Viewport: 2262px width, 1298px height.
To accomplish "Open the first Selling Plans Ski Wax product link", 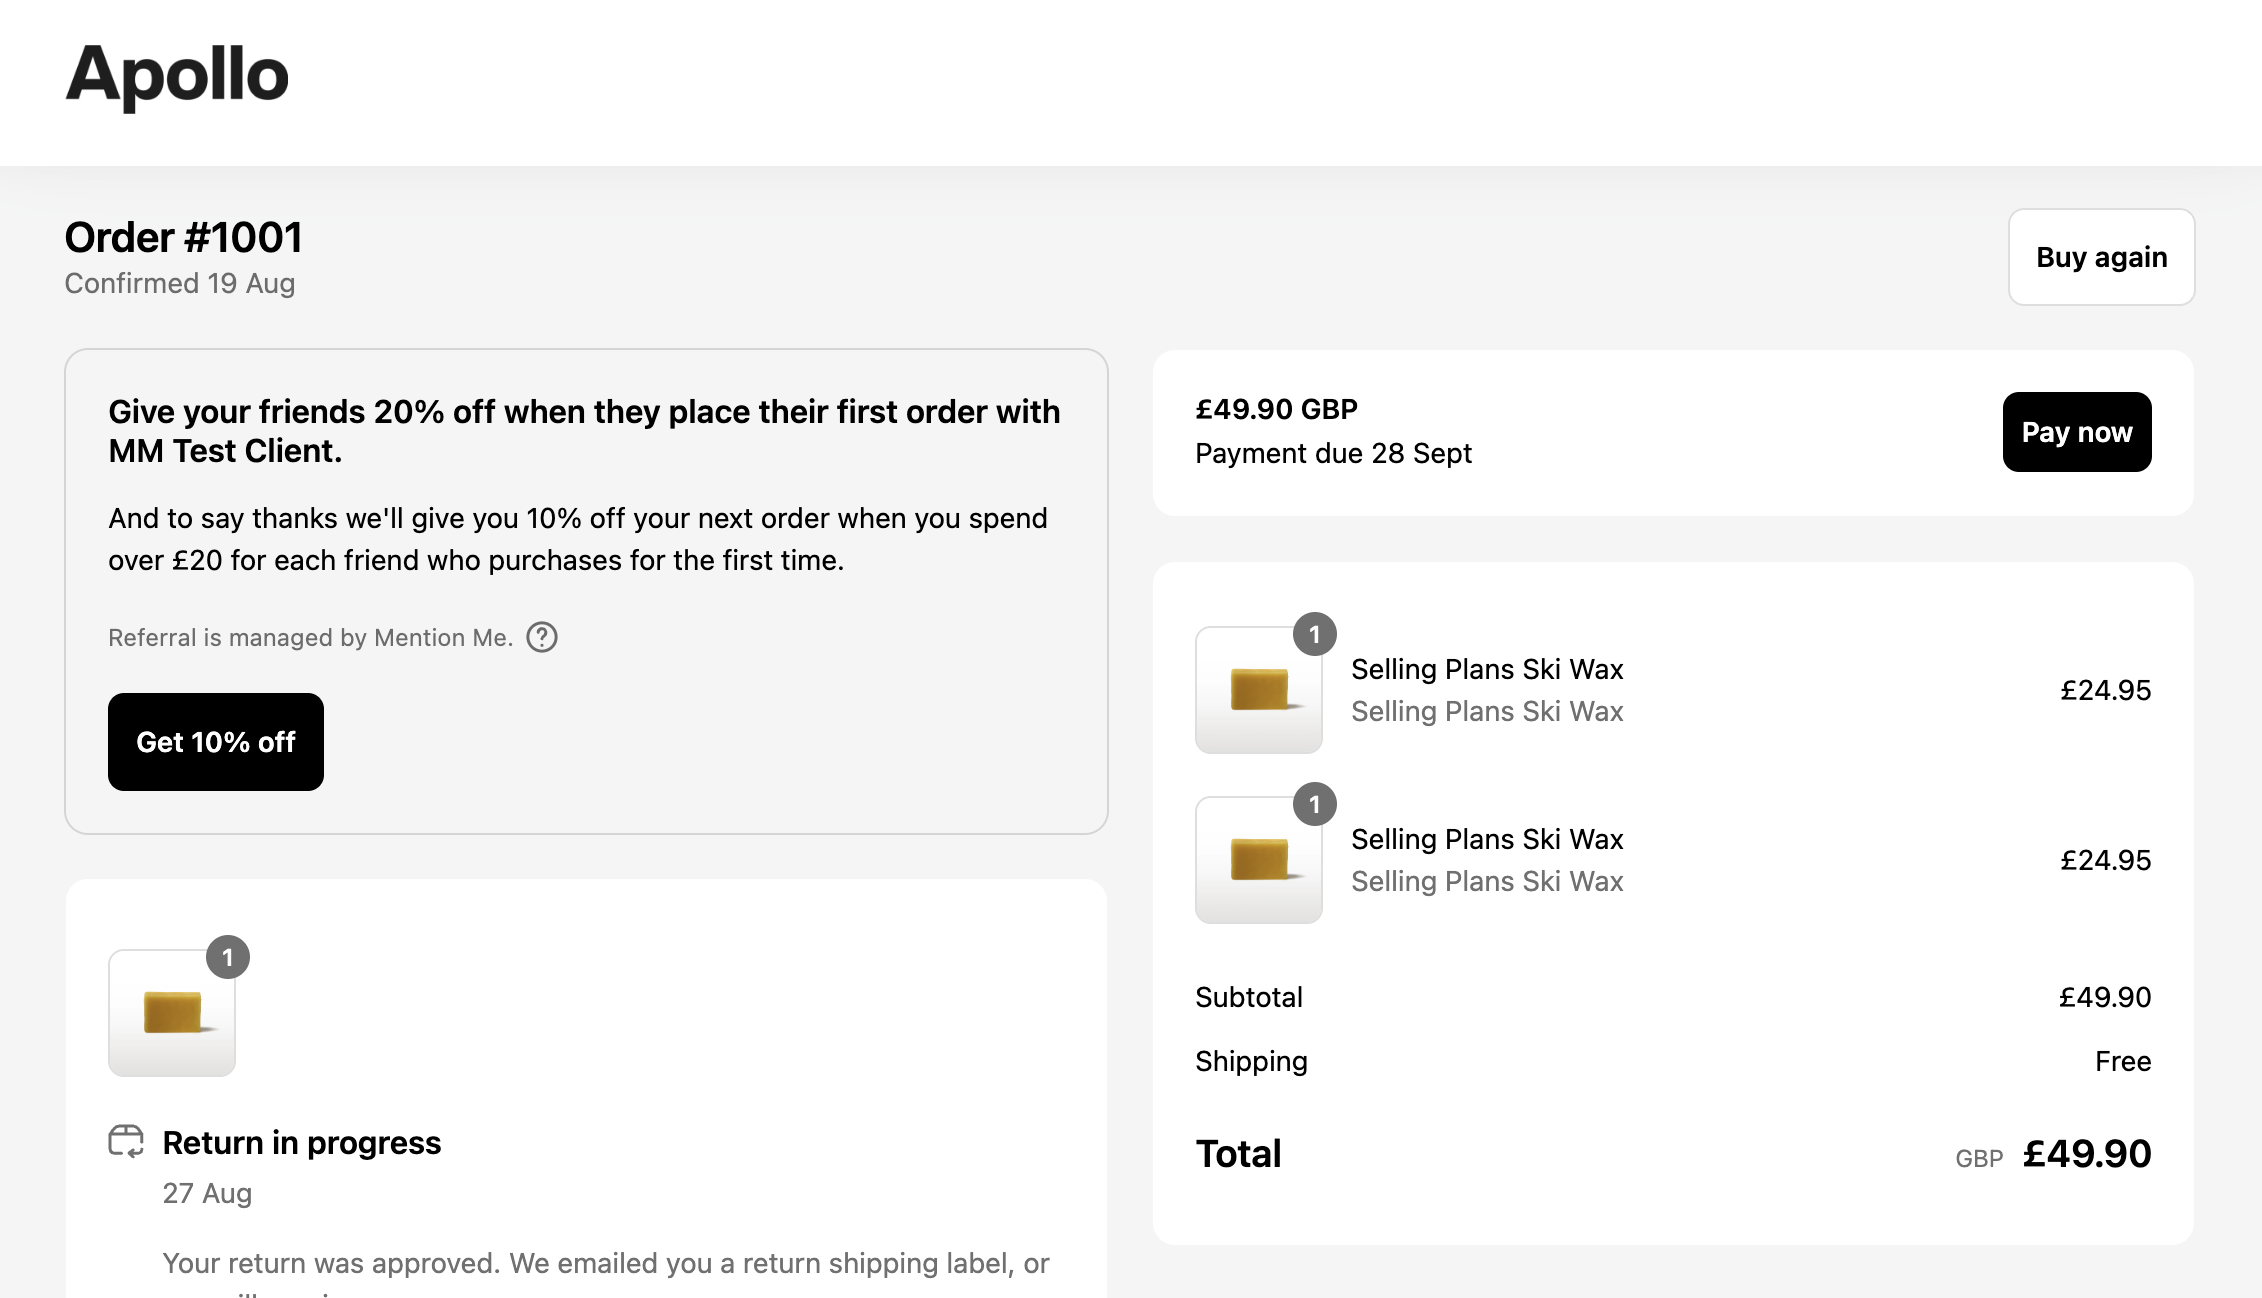I will (x=1488, y=669).
